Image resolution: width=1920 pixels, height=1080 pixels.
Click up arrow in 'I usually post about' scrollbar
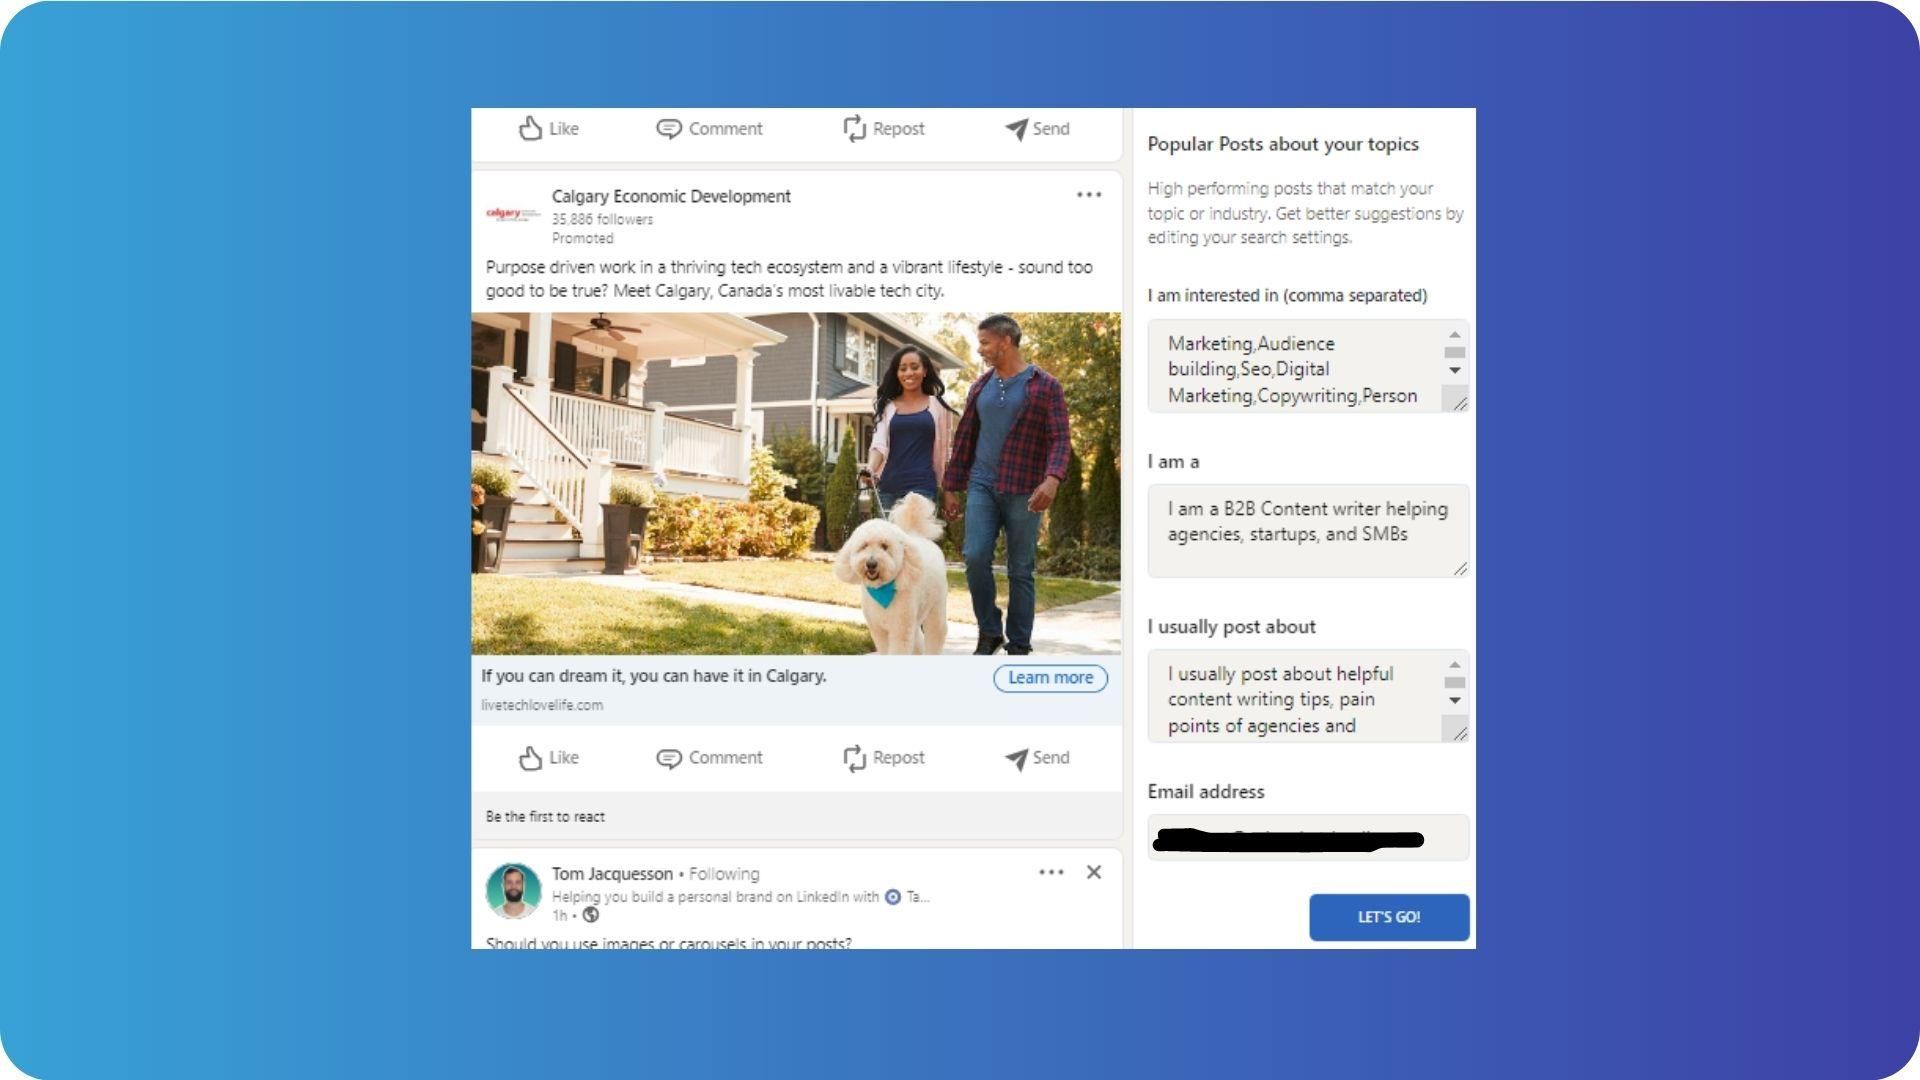[x=1455, y=665]
